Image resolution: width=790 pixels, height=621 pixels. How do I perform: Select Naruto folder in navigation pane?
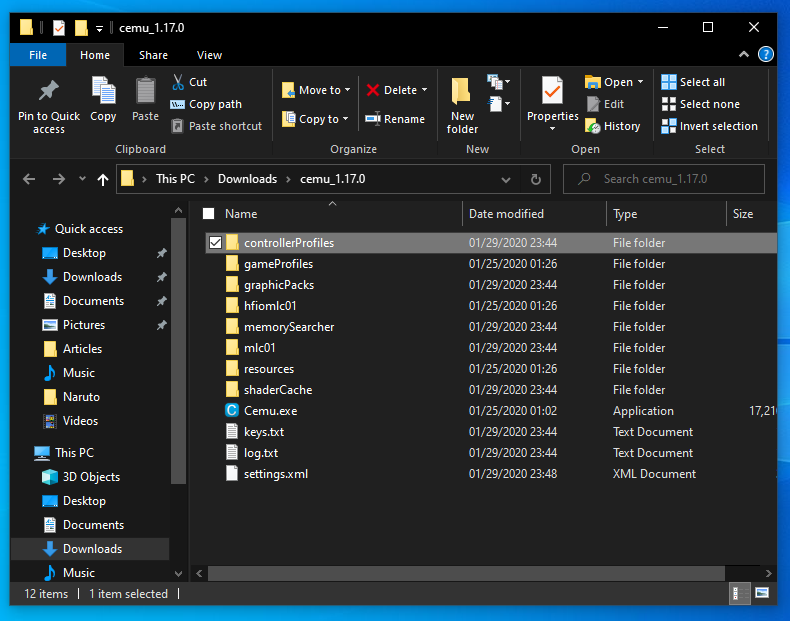point(81,397)
